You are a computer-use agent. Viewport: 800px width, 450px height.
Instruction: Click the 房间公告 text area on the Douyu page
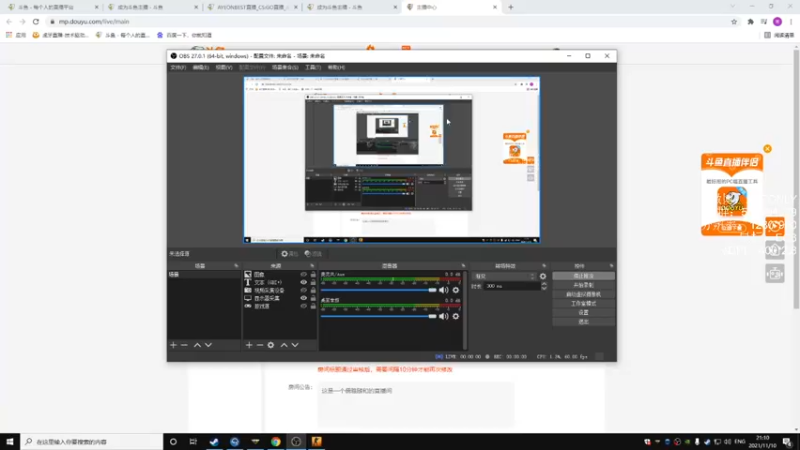(416, 404)
